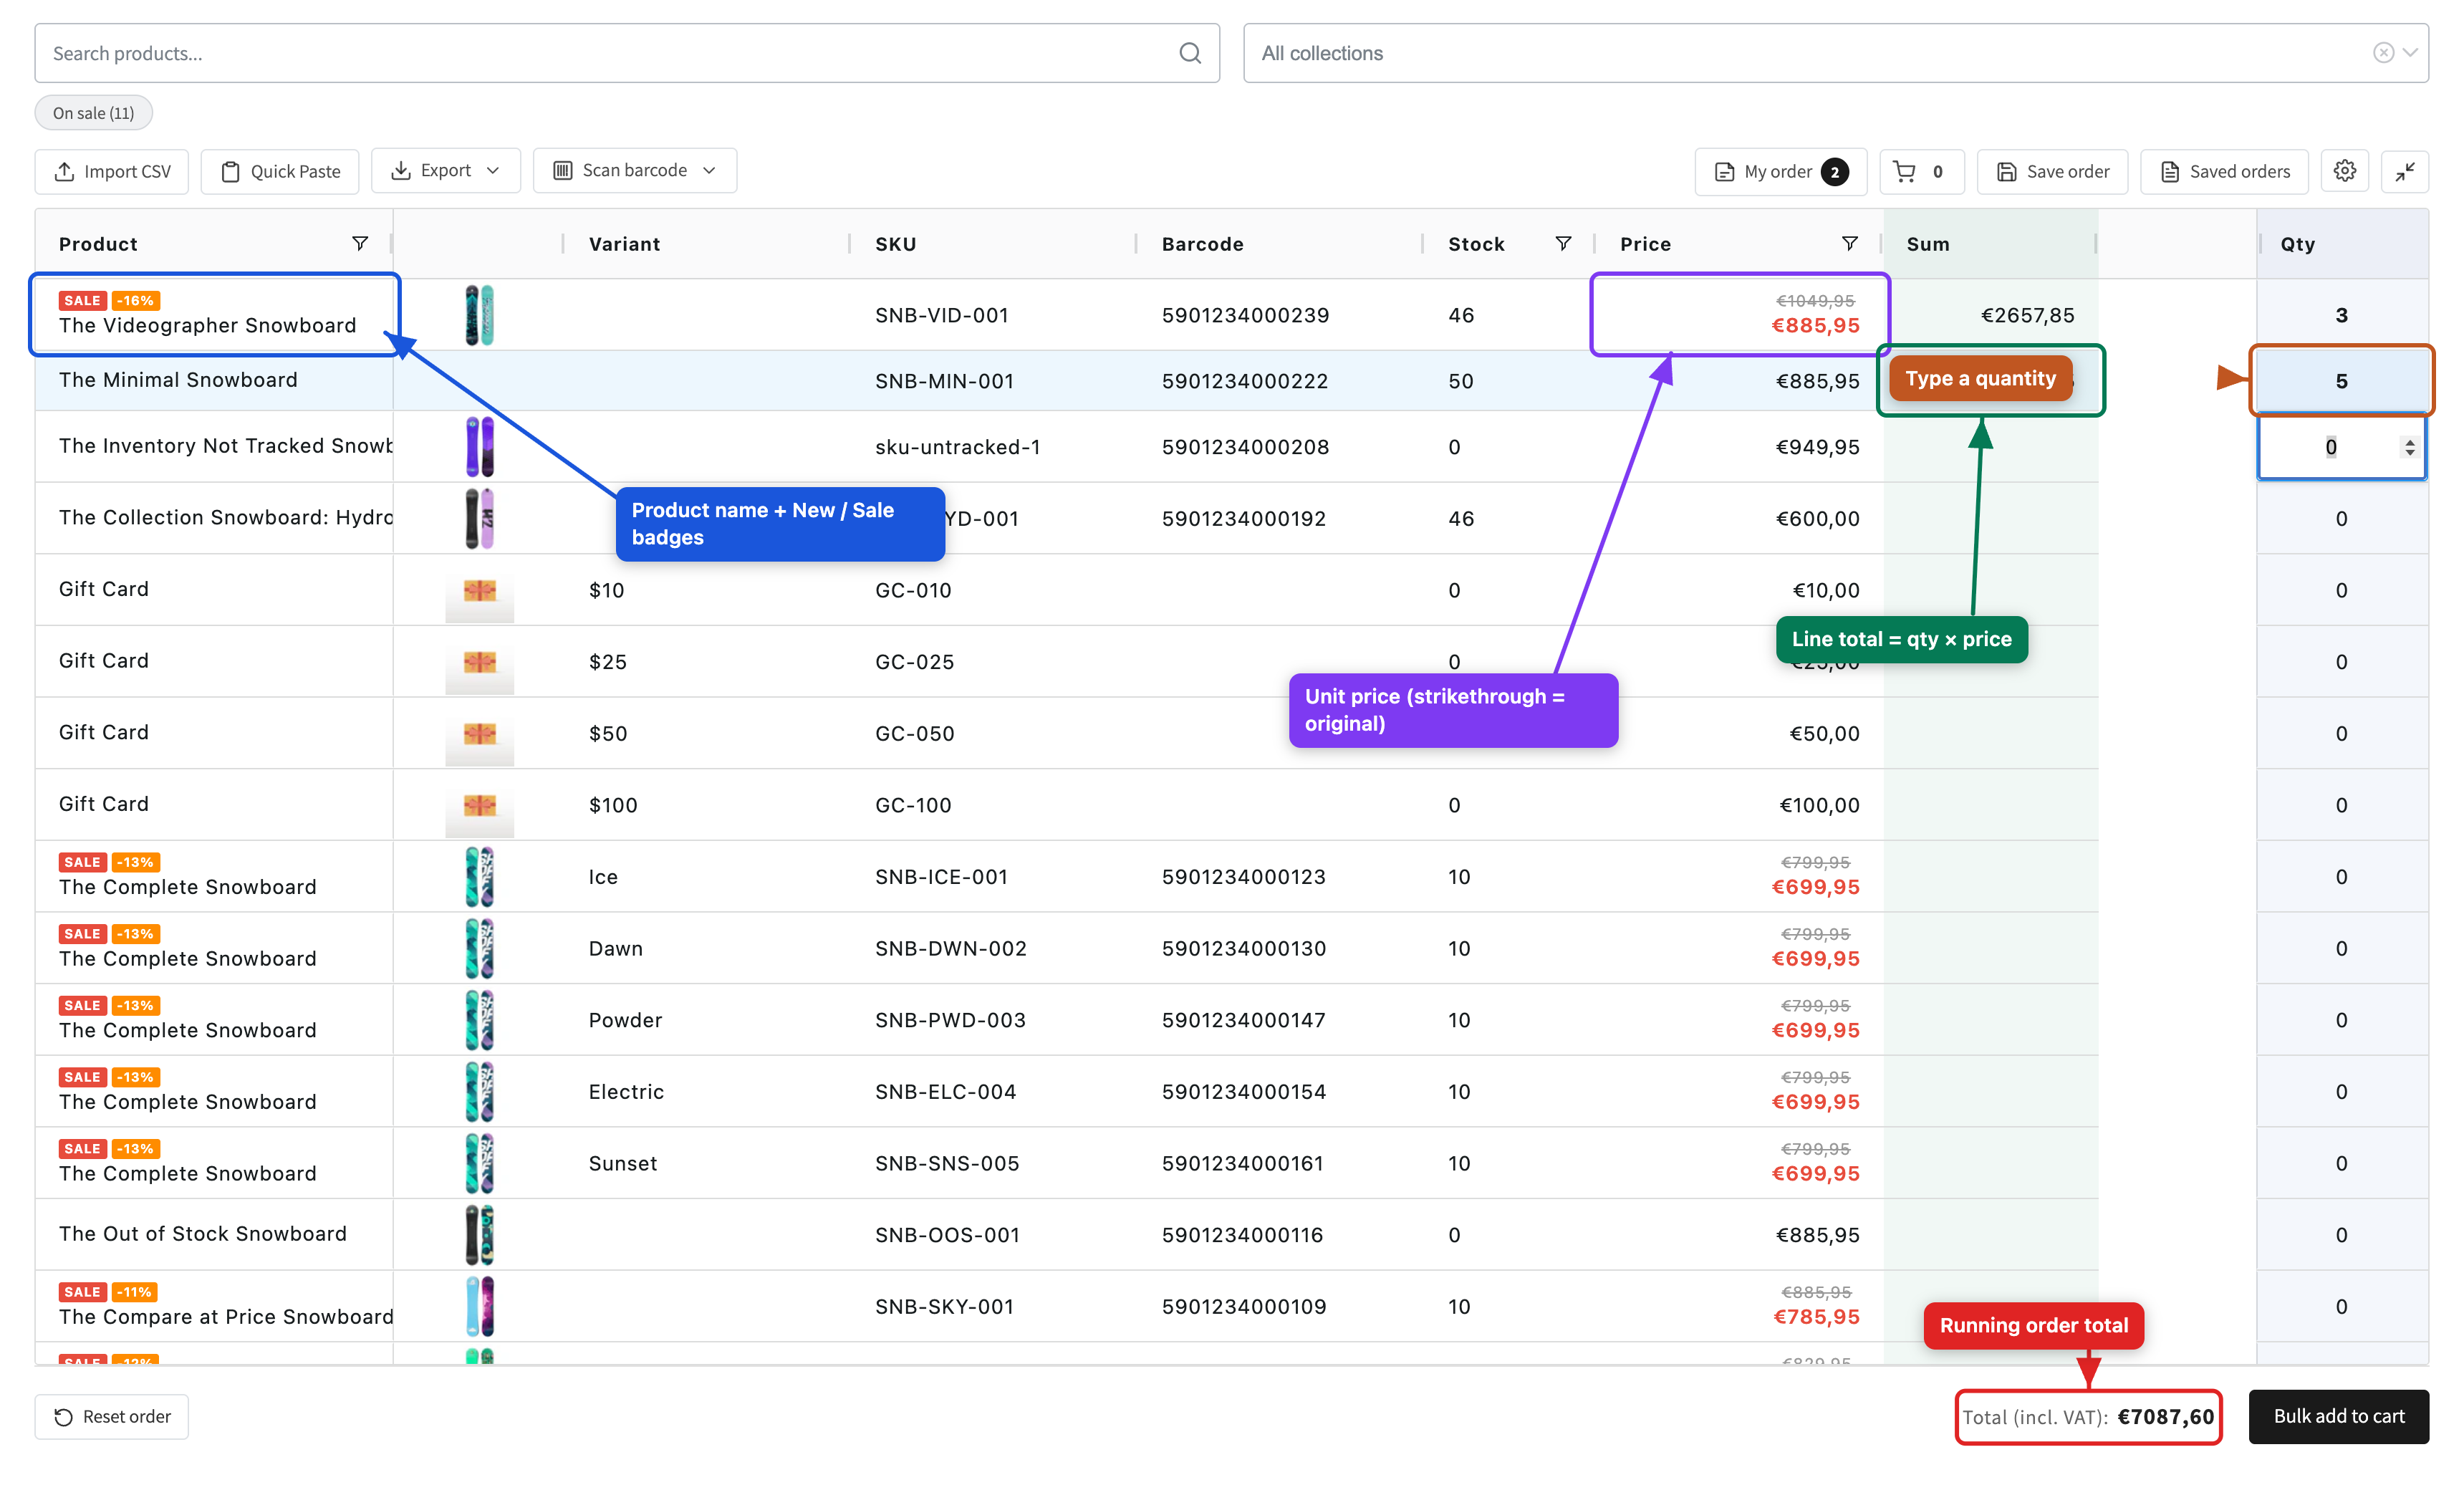The height and width of the screenshot is (1490, 2464).
Task: Click Inventory Not Tracked Snowboard thumbnail
Action: pyautogui.click(x=479, y=446)
